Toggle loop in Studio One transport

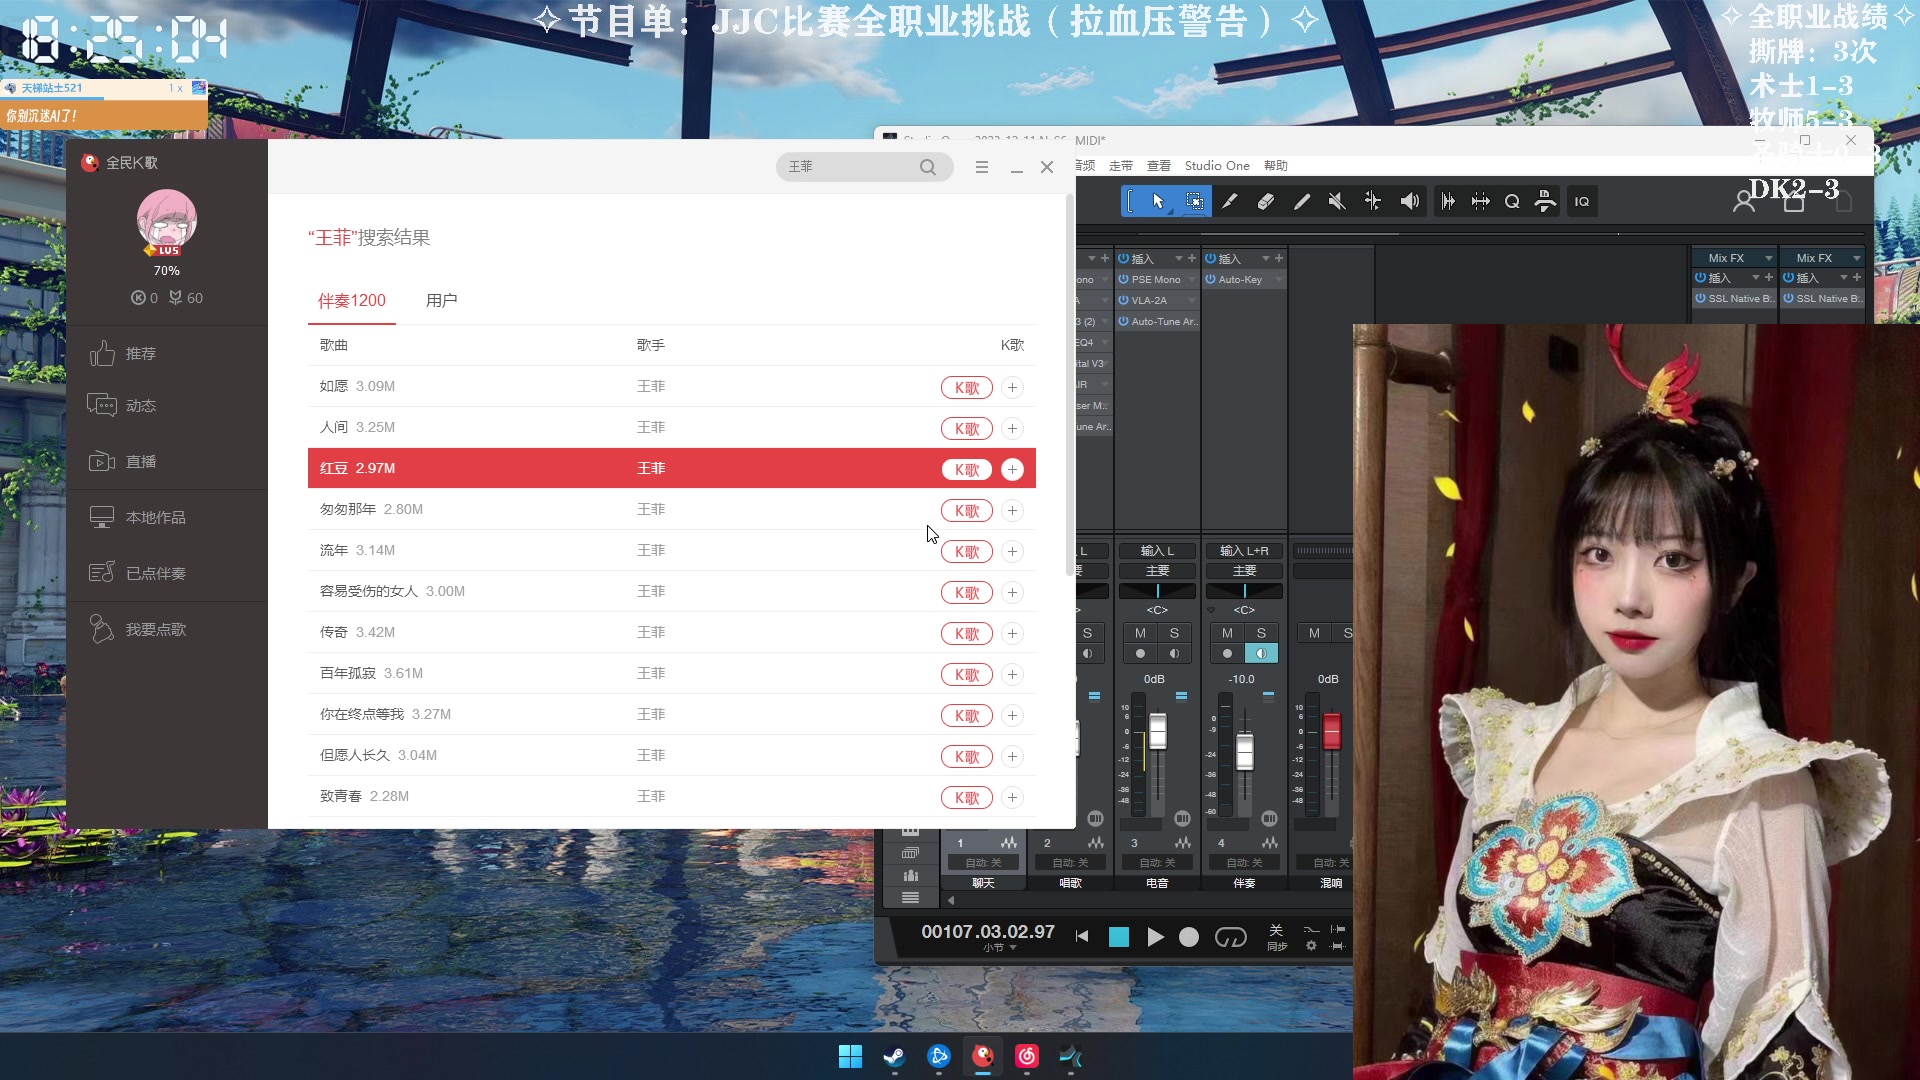click(x=1231, y=937)
